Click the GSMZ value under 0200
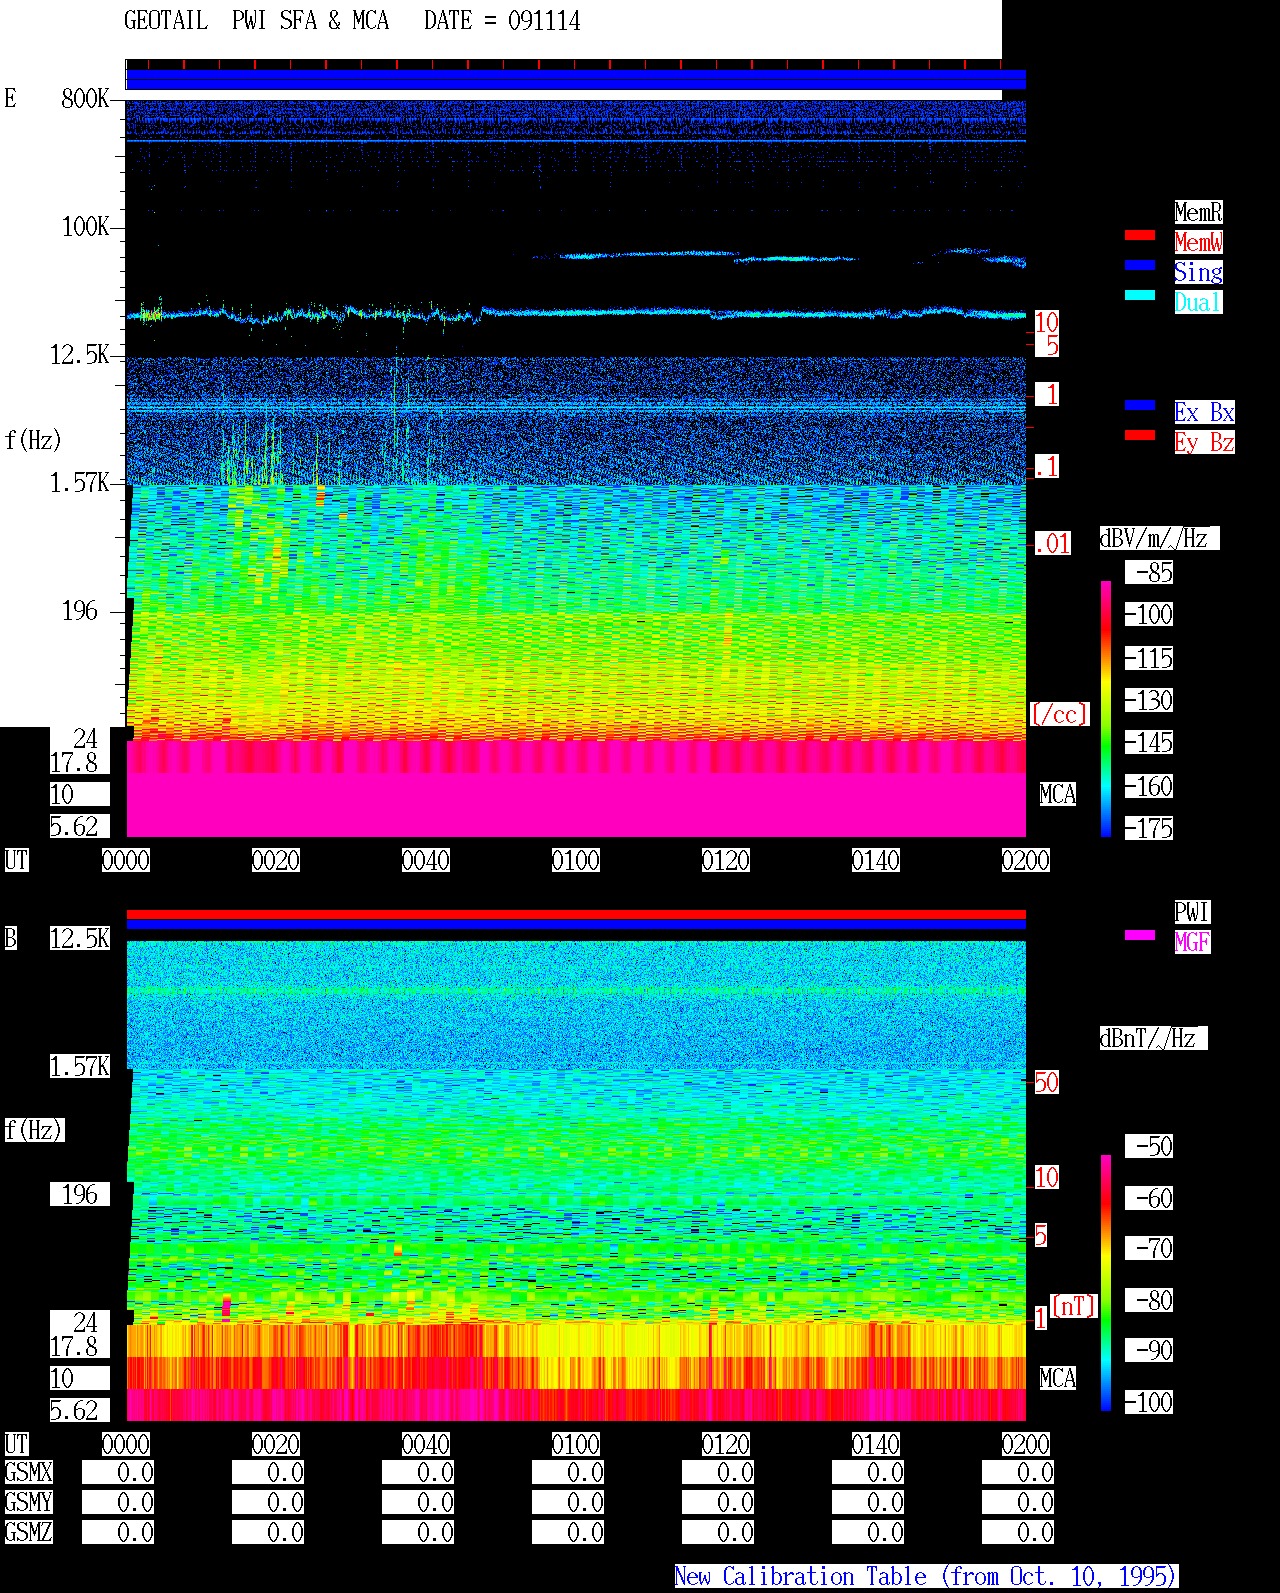Screen dimensions: 1280x1593 [x=1018, y=1533]
